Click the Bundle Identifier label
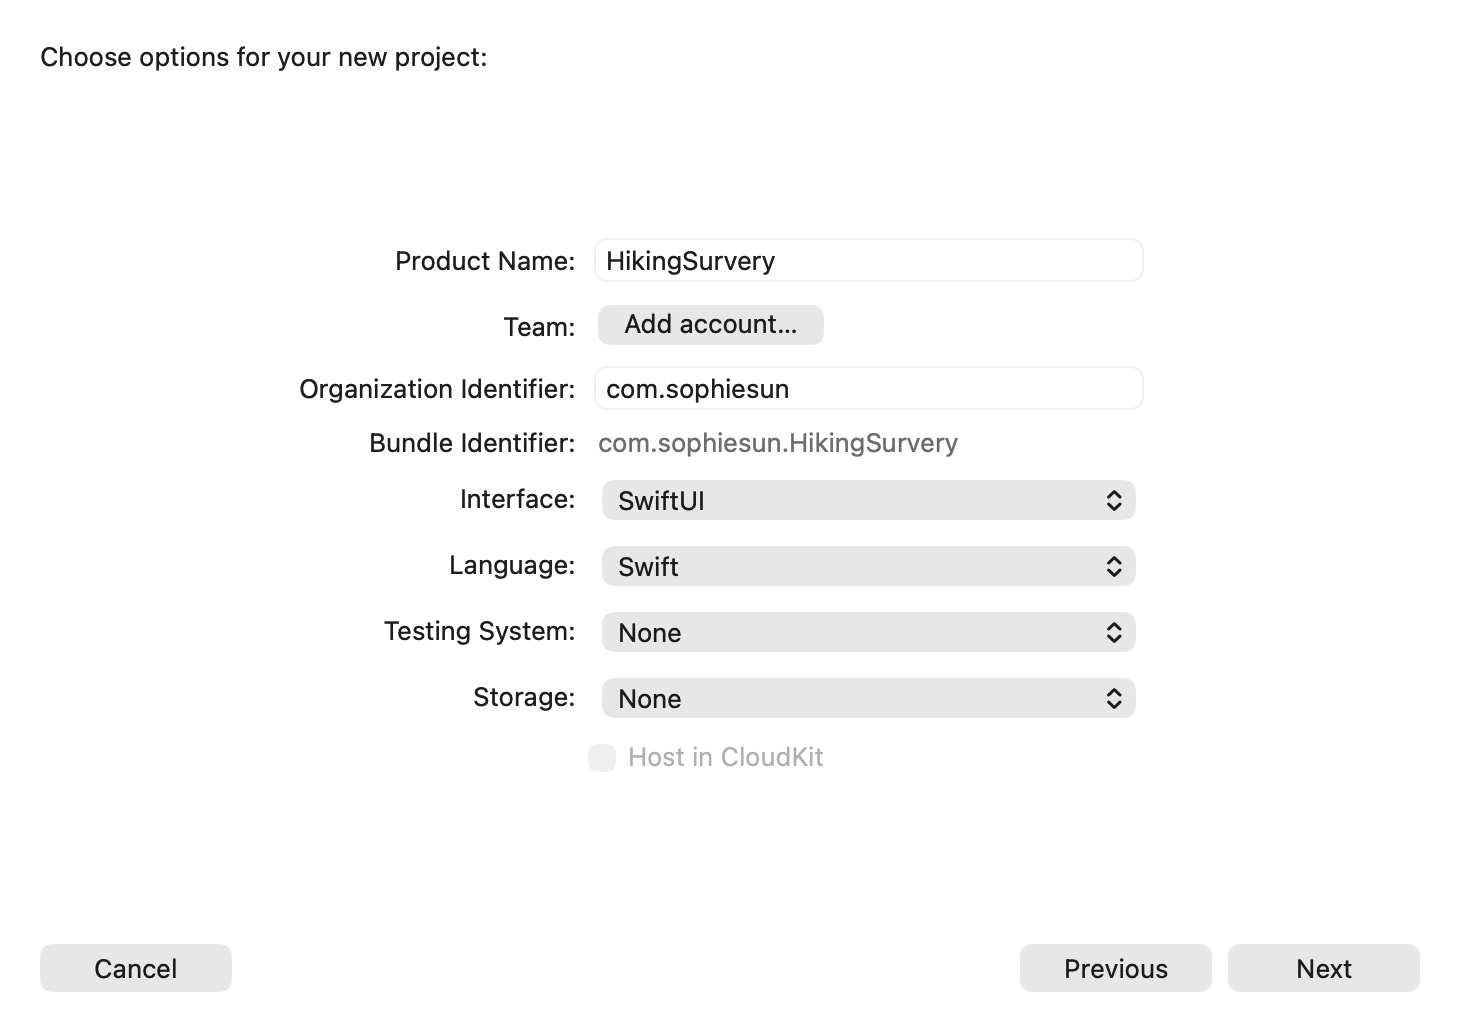Screen dimensions: 1460x1032 pyautogui.click(x=472, y=443)
